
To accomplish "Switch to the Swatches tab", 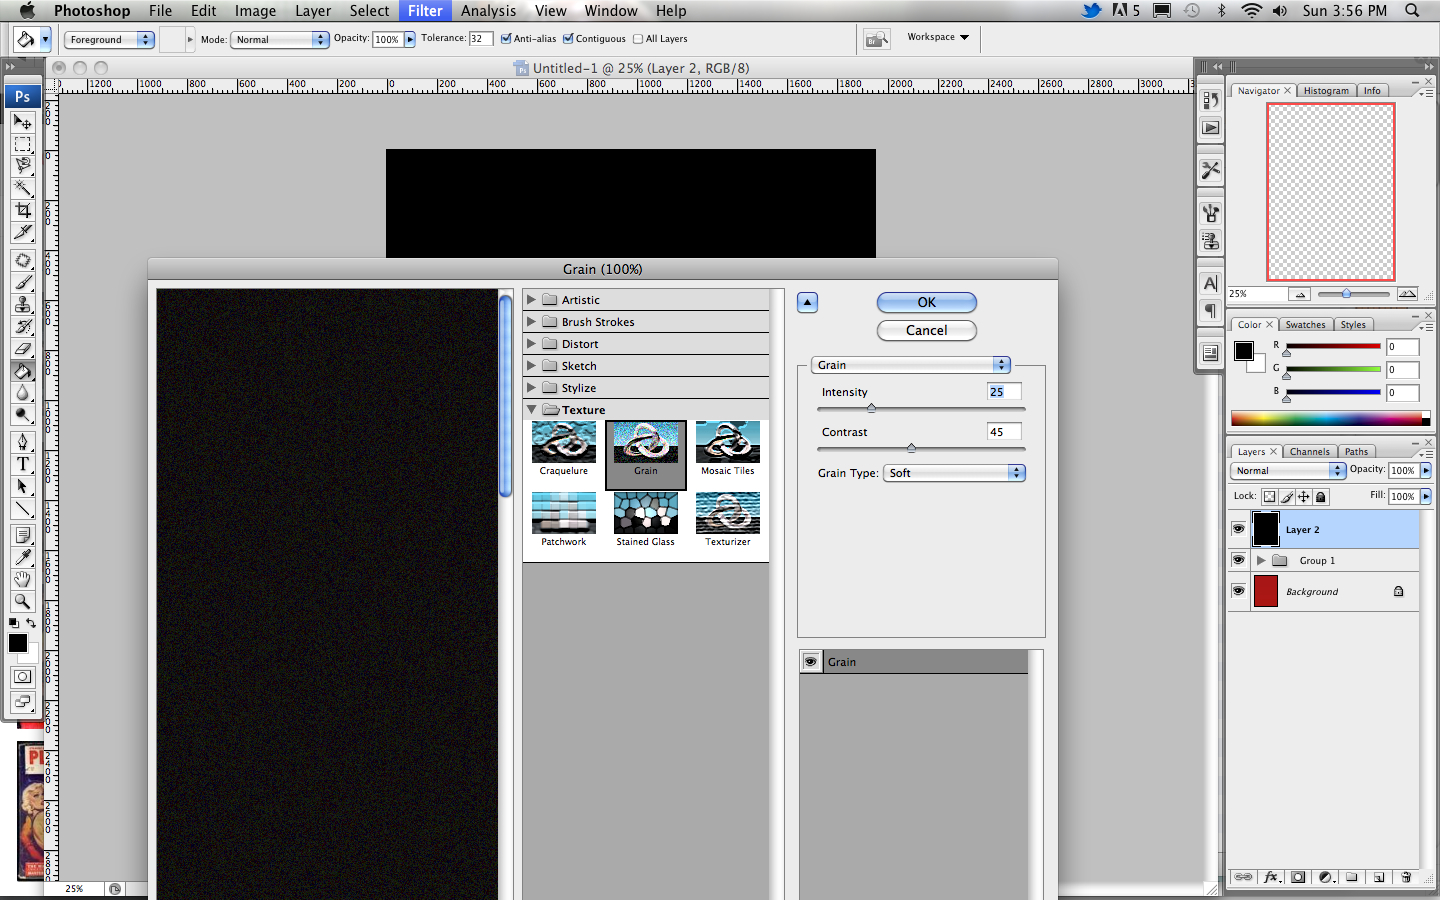I will pos(1305,324).
